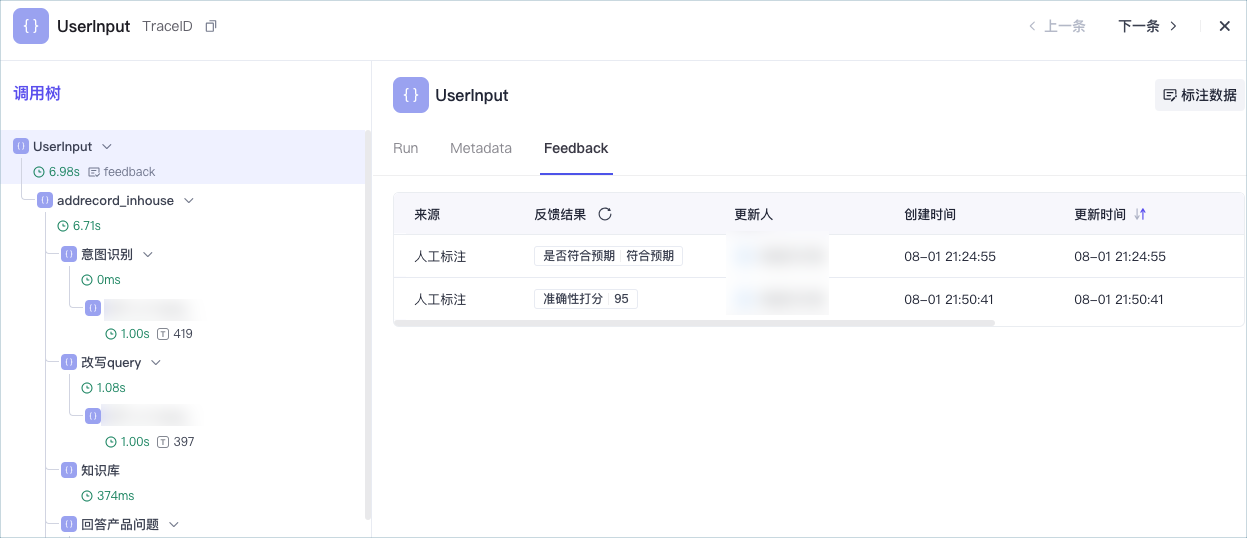Screen dimensions: 1247x538
Task: Click the clock icon next to 6.98s
Action: [39, 172]
